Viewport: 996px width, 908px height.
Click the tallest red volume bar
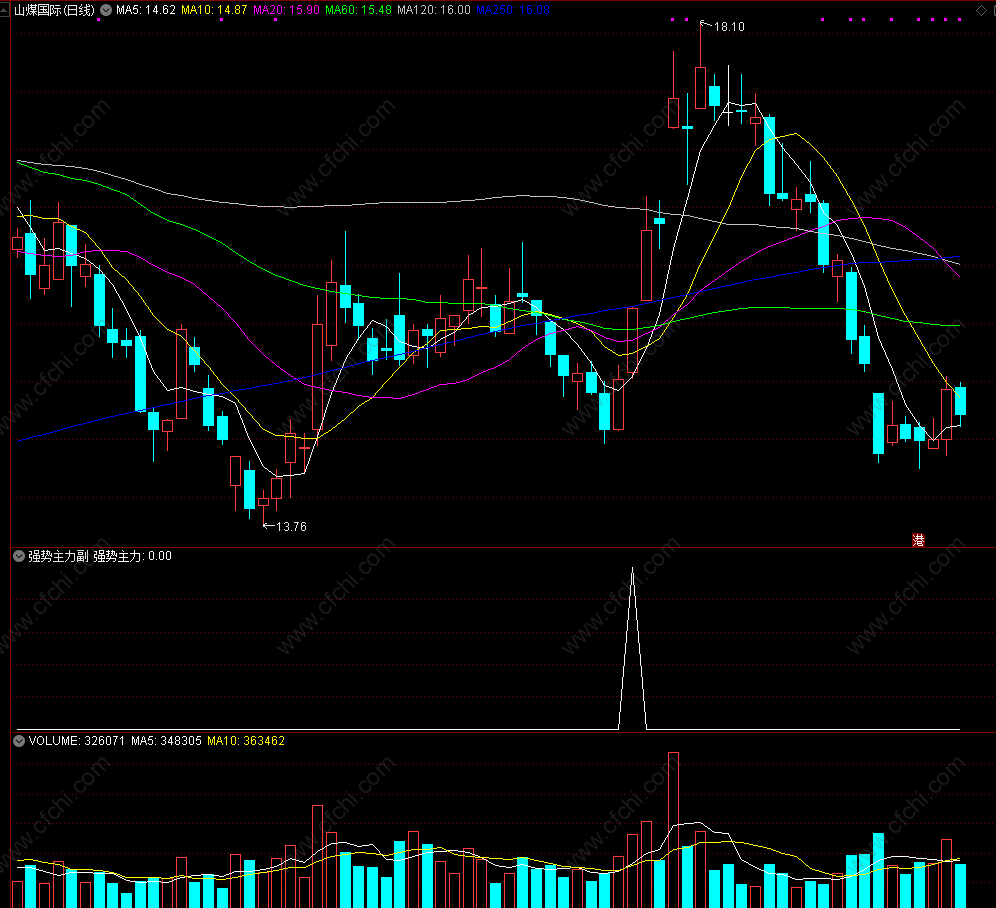[673, 830]
